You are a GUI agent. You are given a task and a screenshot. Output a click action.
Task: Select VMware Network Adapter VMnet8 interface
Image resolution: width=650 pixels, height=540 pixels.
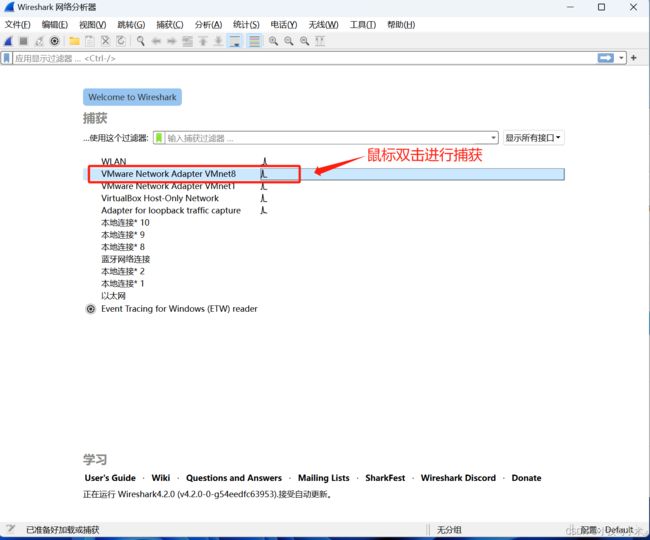[323, 174]
